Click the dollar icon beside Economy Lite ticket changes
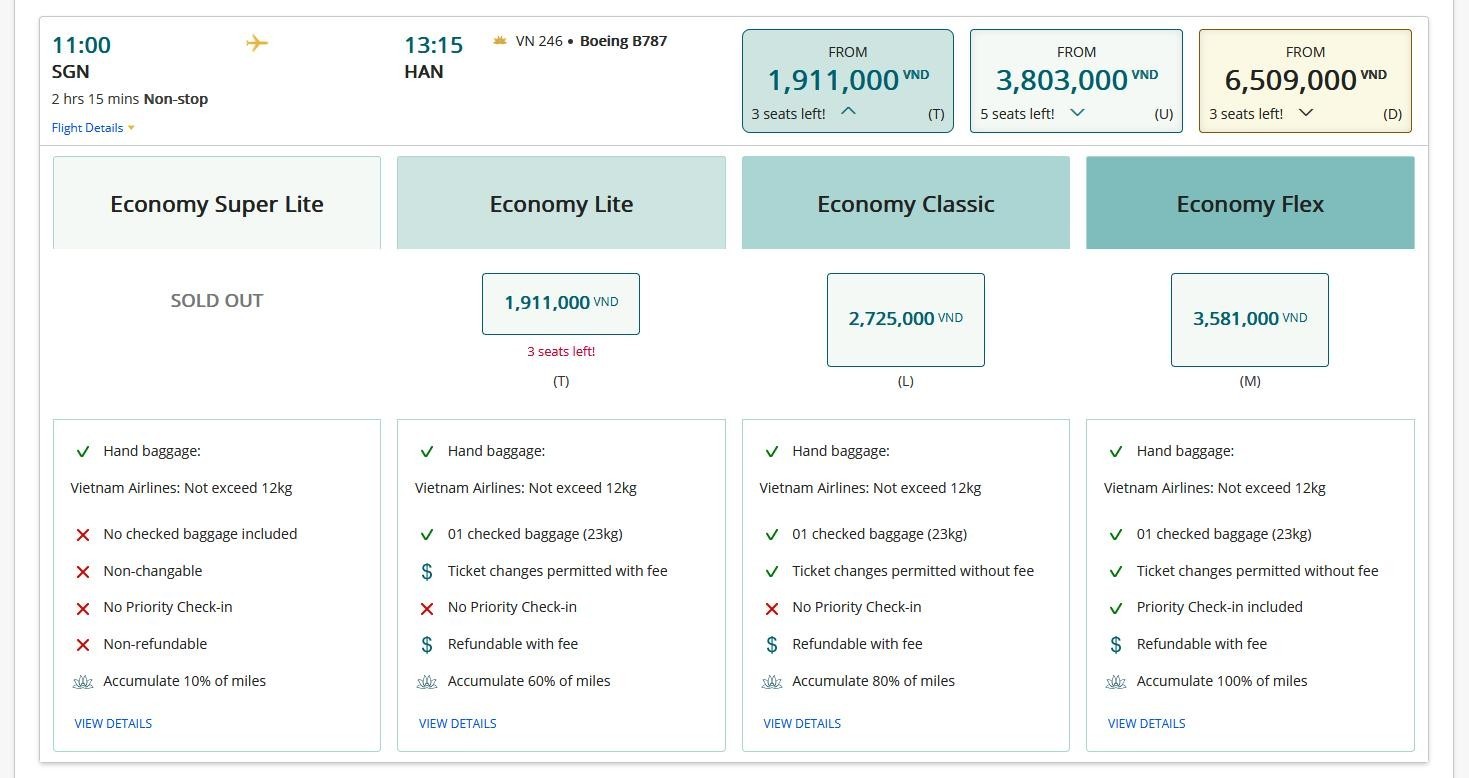Viewport: 1469px width, 778px height. pos(427,571)
